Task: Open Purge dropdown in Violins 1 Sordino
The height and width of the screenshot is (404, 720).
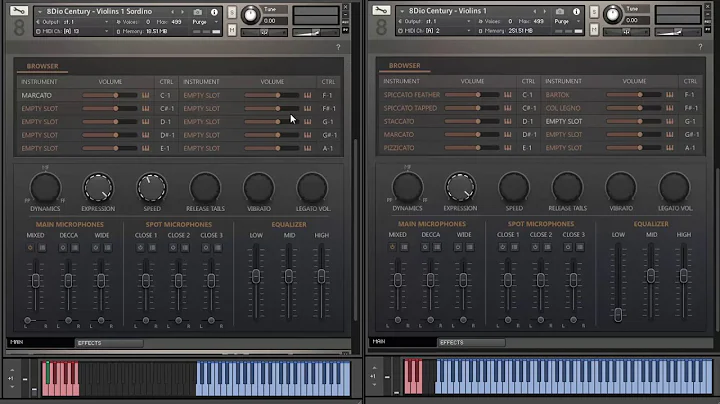Action: pyautogui.click(x=205, y=22)
